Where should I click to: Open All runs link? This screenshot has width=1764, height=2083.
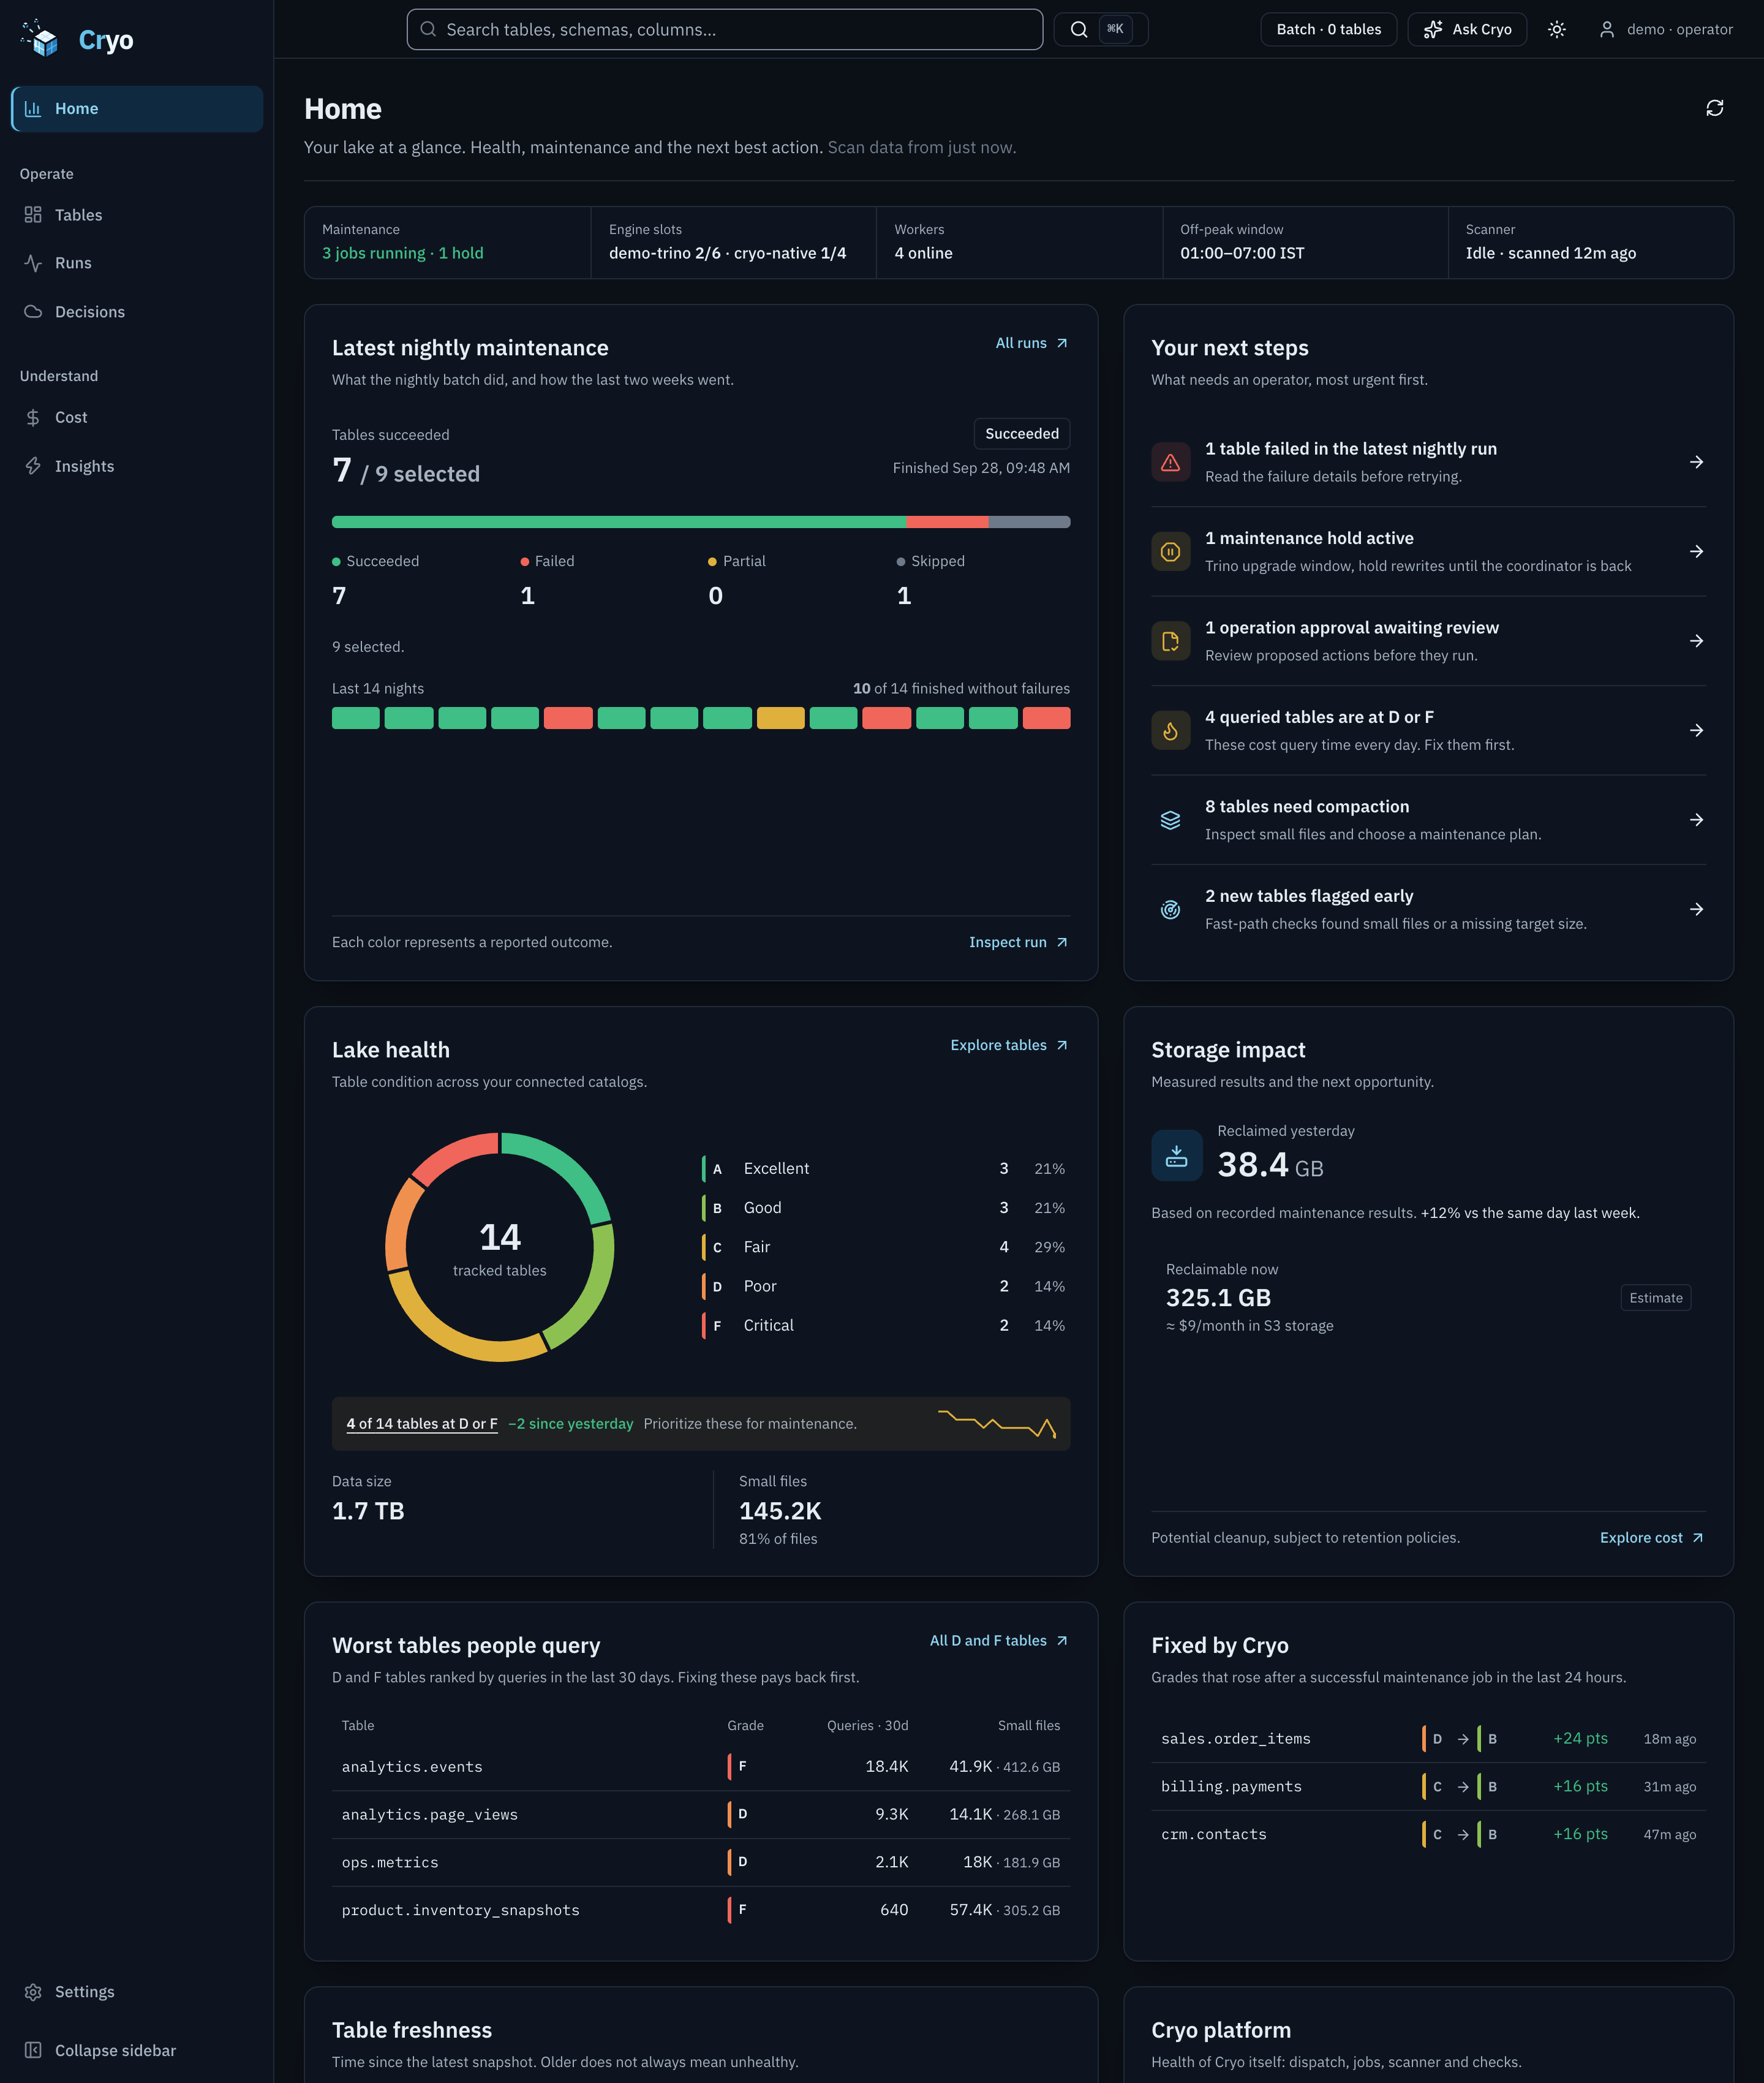[1032, 343]
